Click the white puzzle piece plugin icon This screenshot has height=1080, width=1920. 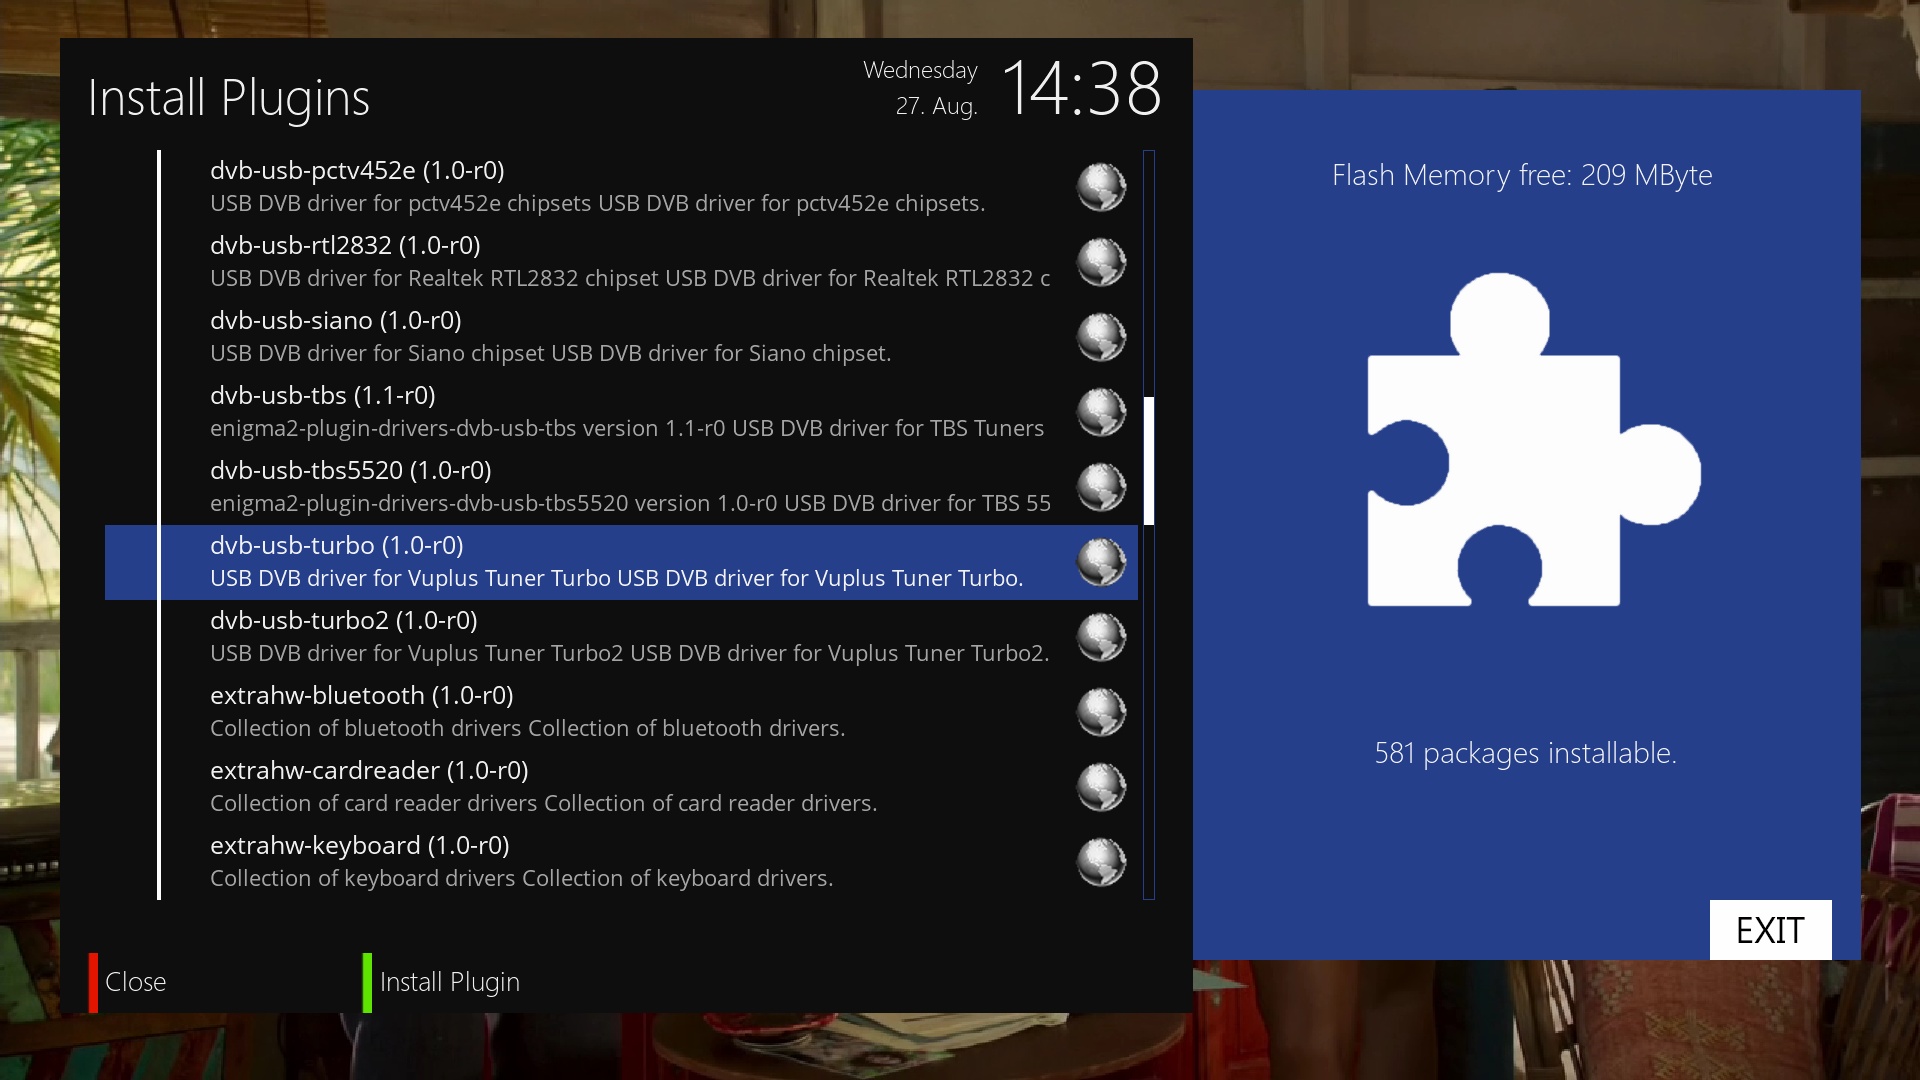pyautogui.click(x=1534, y=440)
